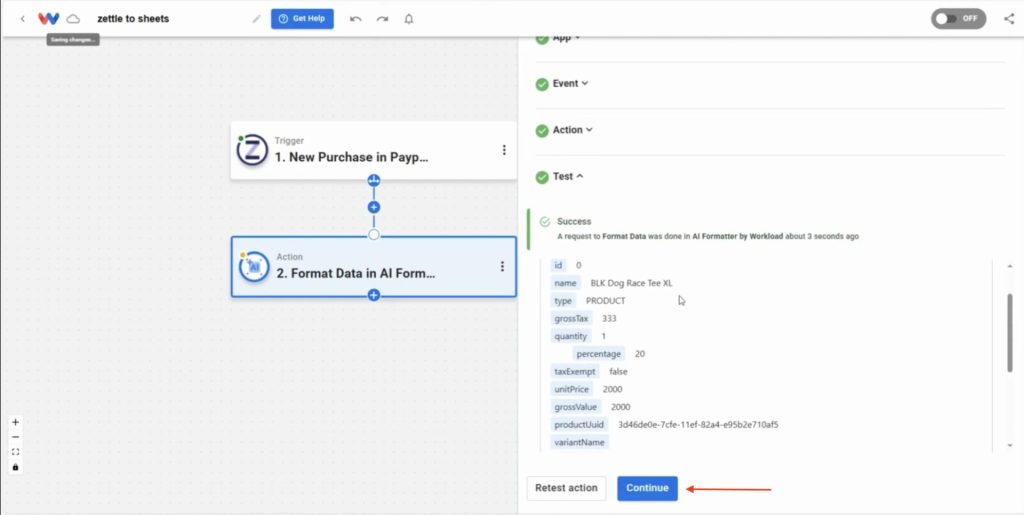
Task: Click the 'type' field label
Action: point(563,301)
